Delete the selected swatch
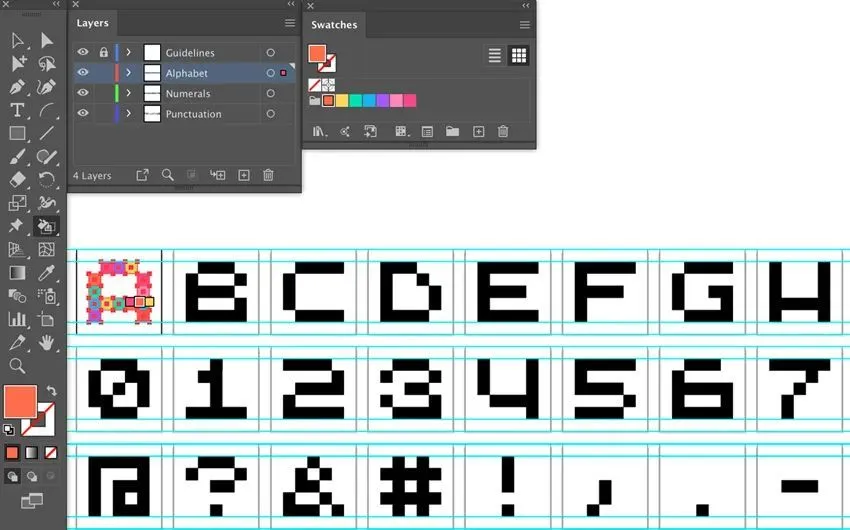This screenshot has height=530, width=850. [503, 131]
